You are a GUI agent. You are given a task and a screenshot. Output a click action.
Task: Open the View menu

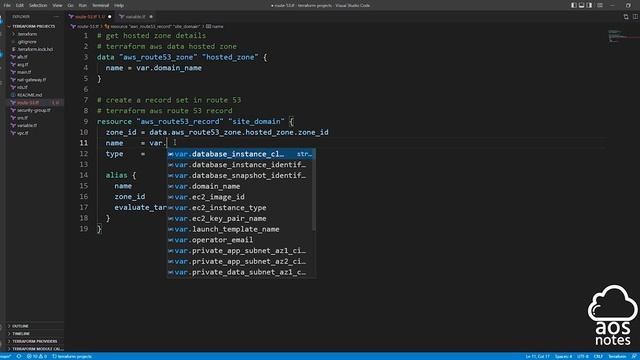pyautogui.click(x=58, y=5)
